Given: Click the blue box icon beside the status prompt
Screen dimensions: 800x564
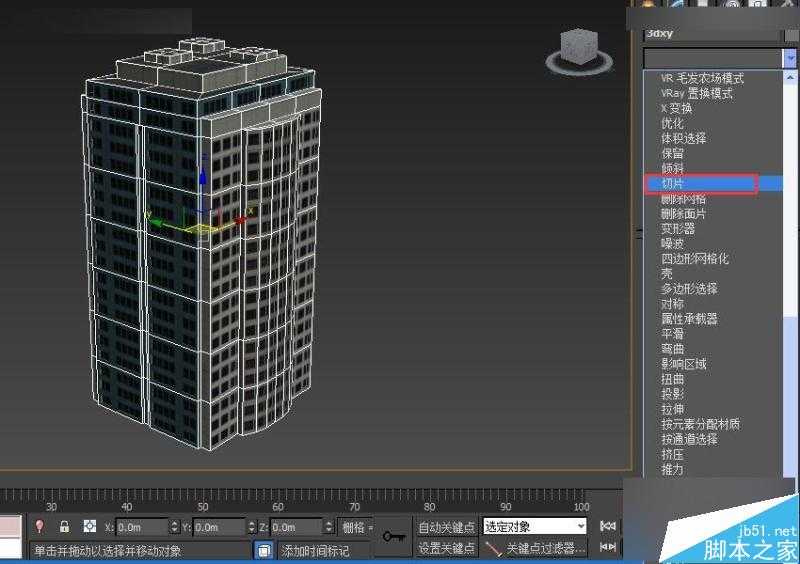Looking at the screenshot, I should coord(264,550).
